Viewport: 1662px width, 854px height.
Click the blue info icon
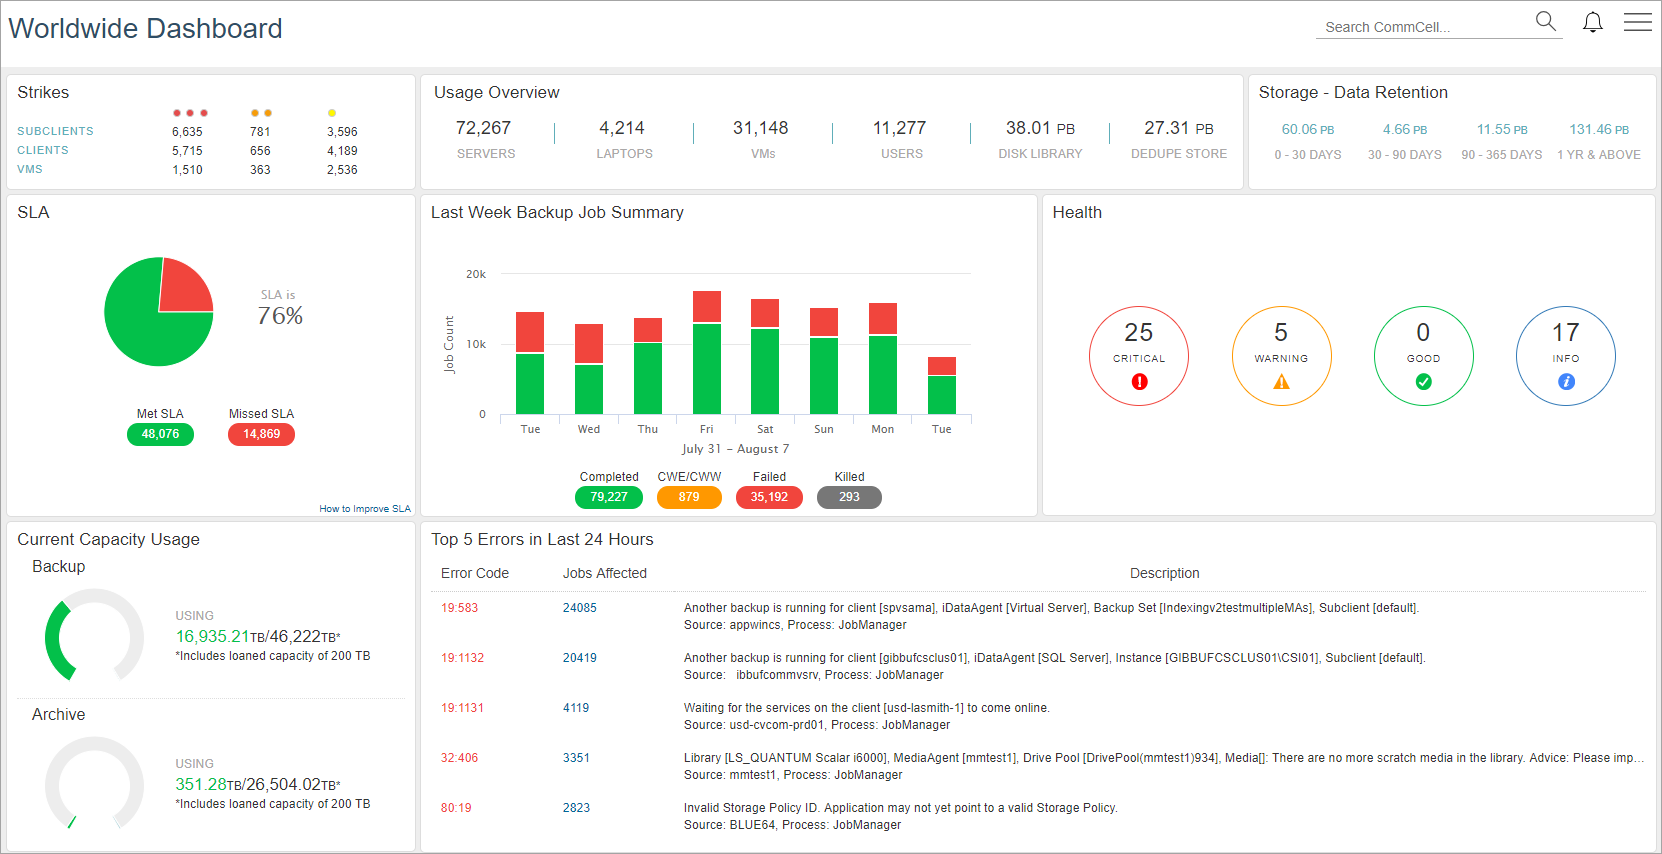point(1566,382)
